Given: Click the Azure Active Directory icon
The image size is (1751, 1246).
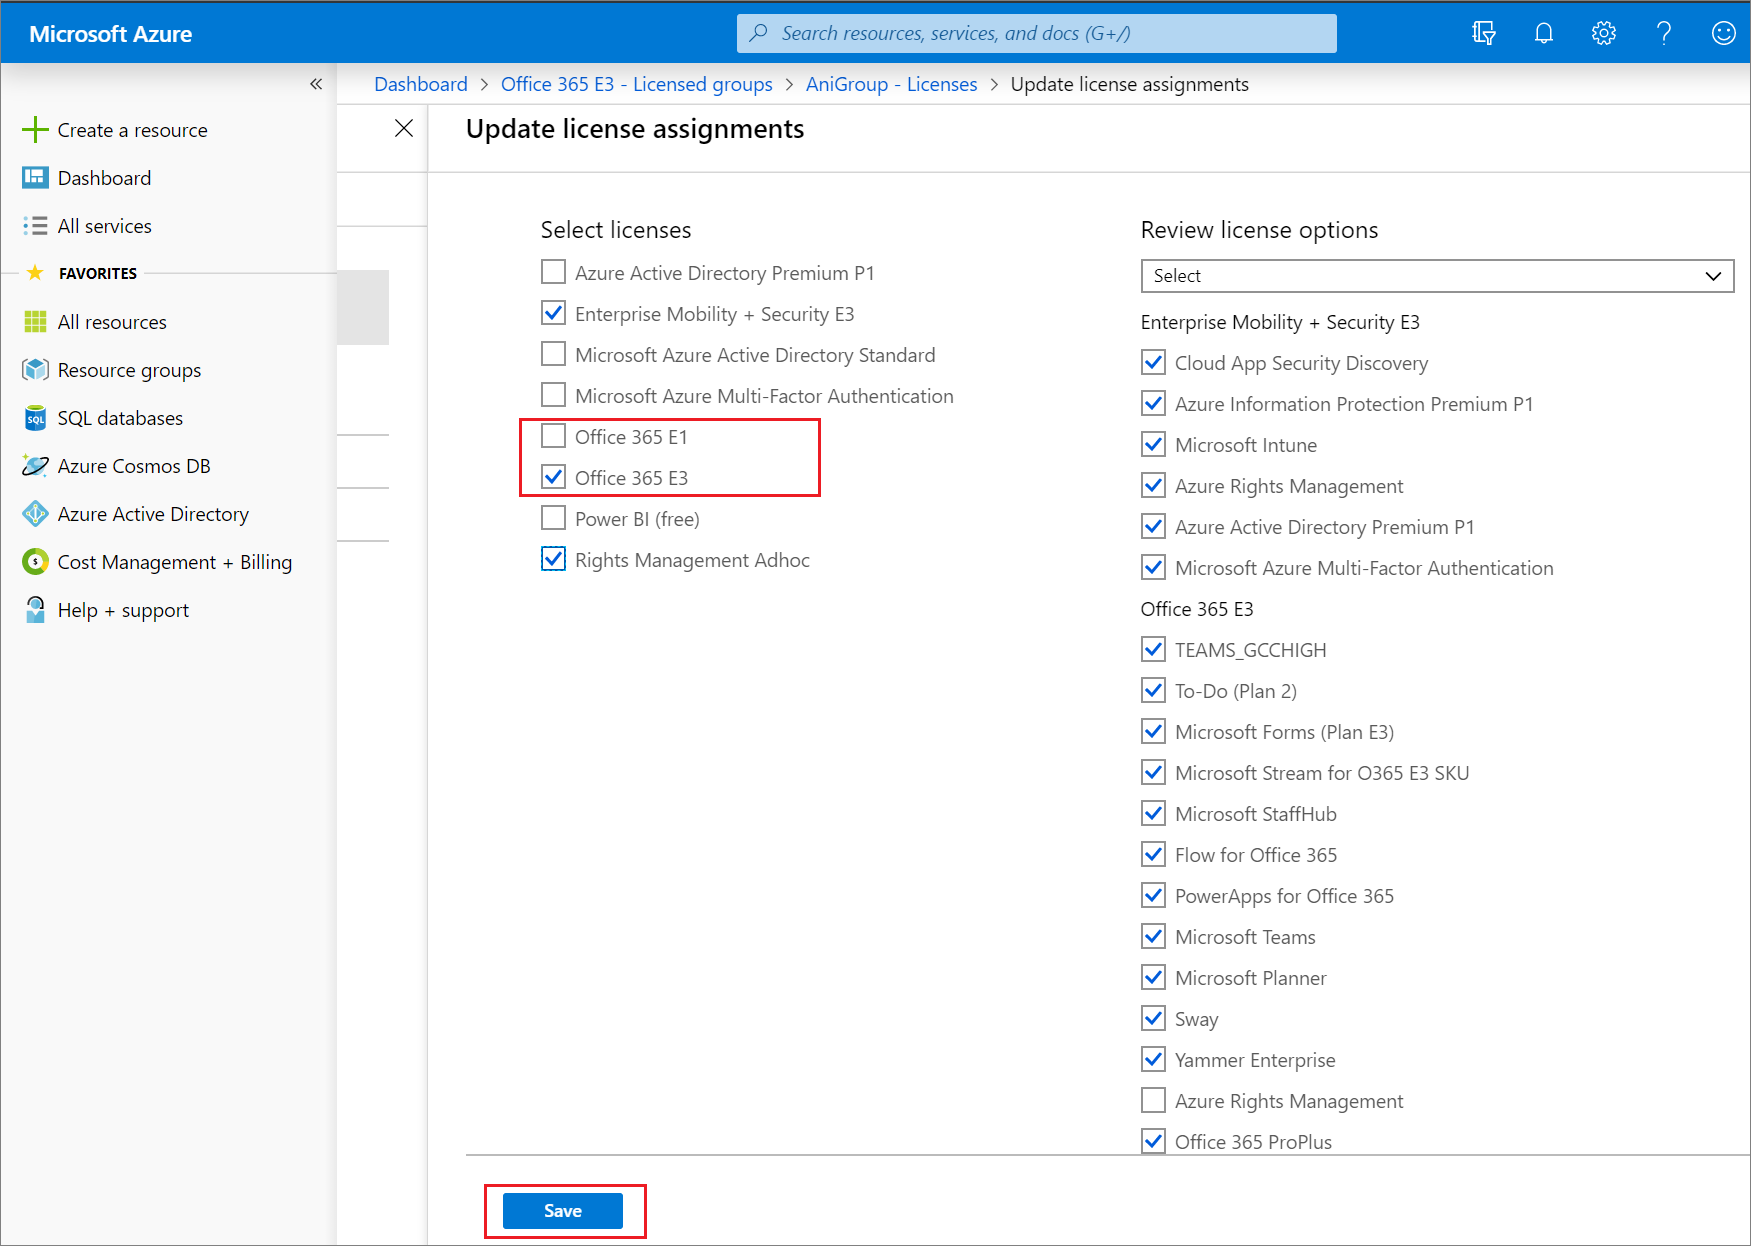Looking at the screenshot, I should (x=35, y=514).
